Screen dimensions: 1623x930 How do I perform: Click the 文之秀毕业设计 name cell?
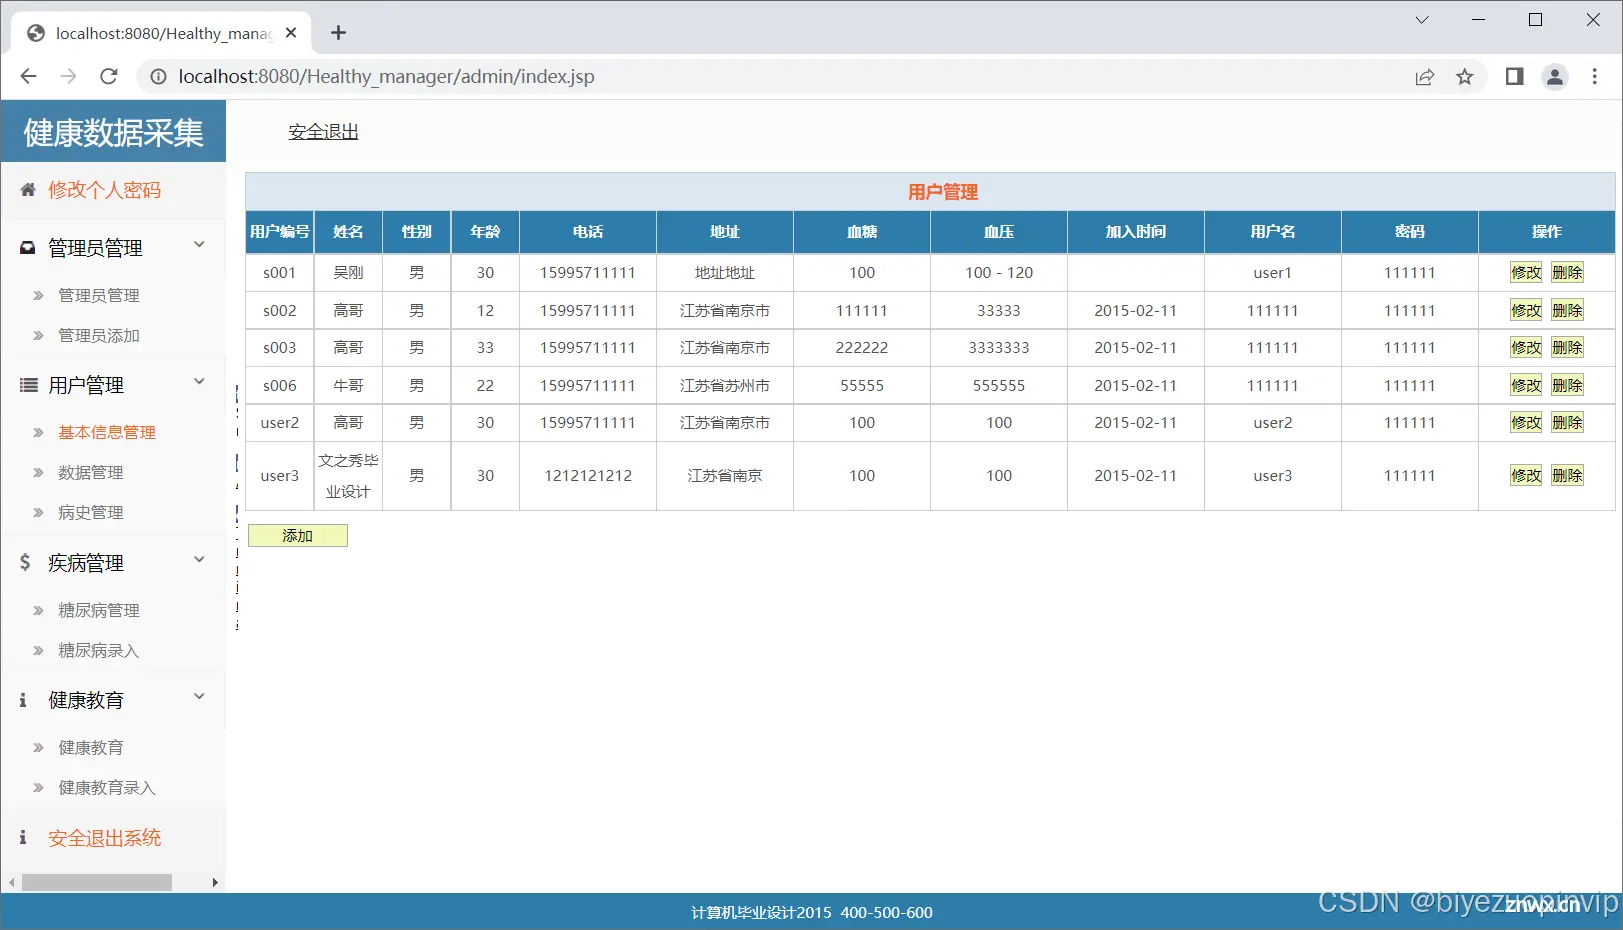(348, 476)
